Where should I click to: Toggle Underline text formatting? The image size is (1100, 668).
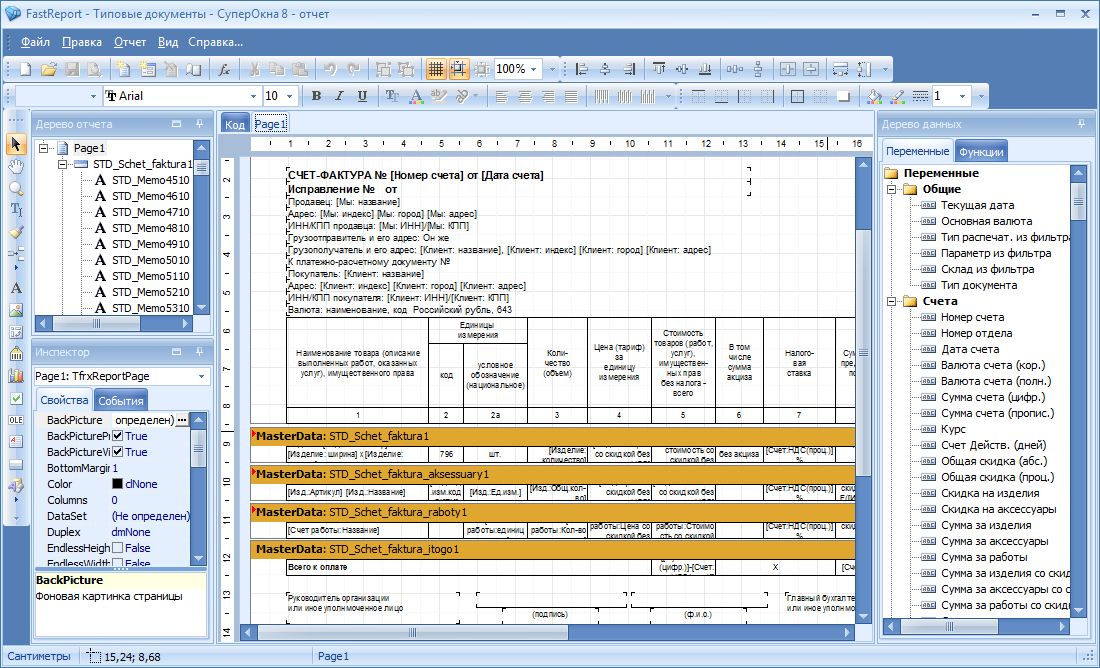[x=362, y=96]
